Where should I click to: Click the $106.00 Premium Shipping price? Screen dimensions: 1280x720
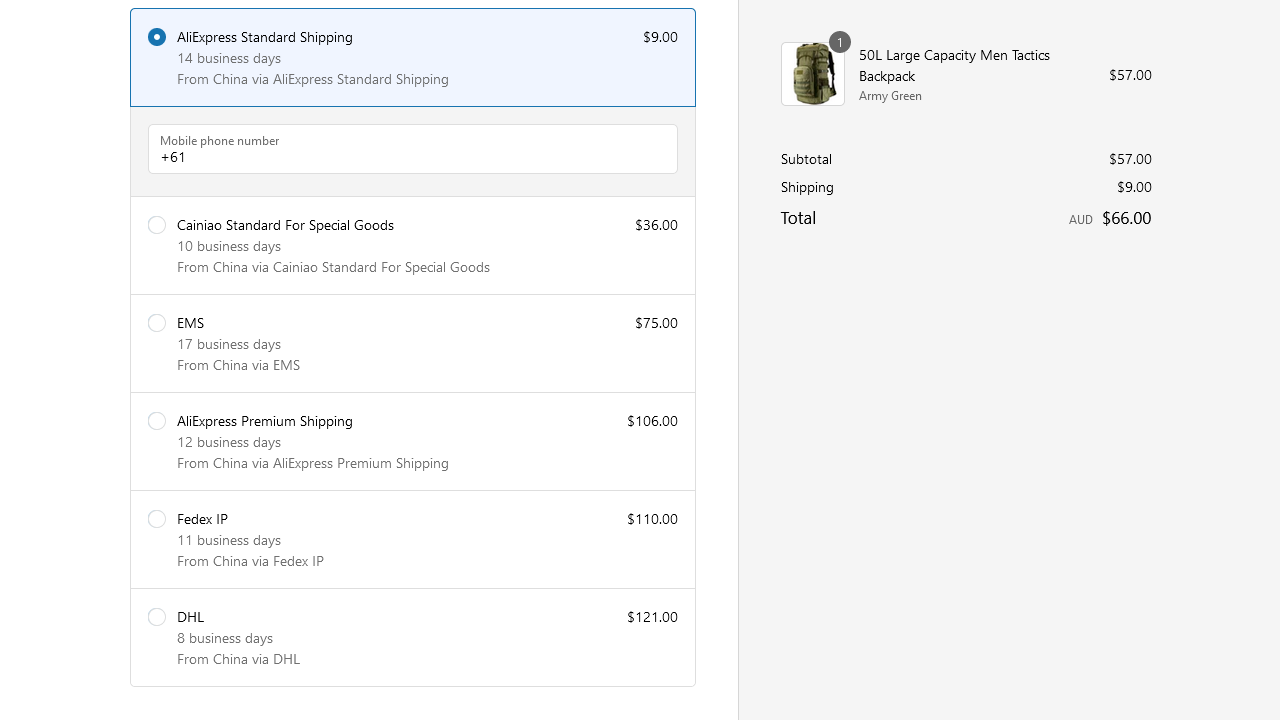click(x=652, y=421)
